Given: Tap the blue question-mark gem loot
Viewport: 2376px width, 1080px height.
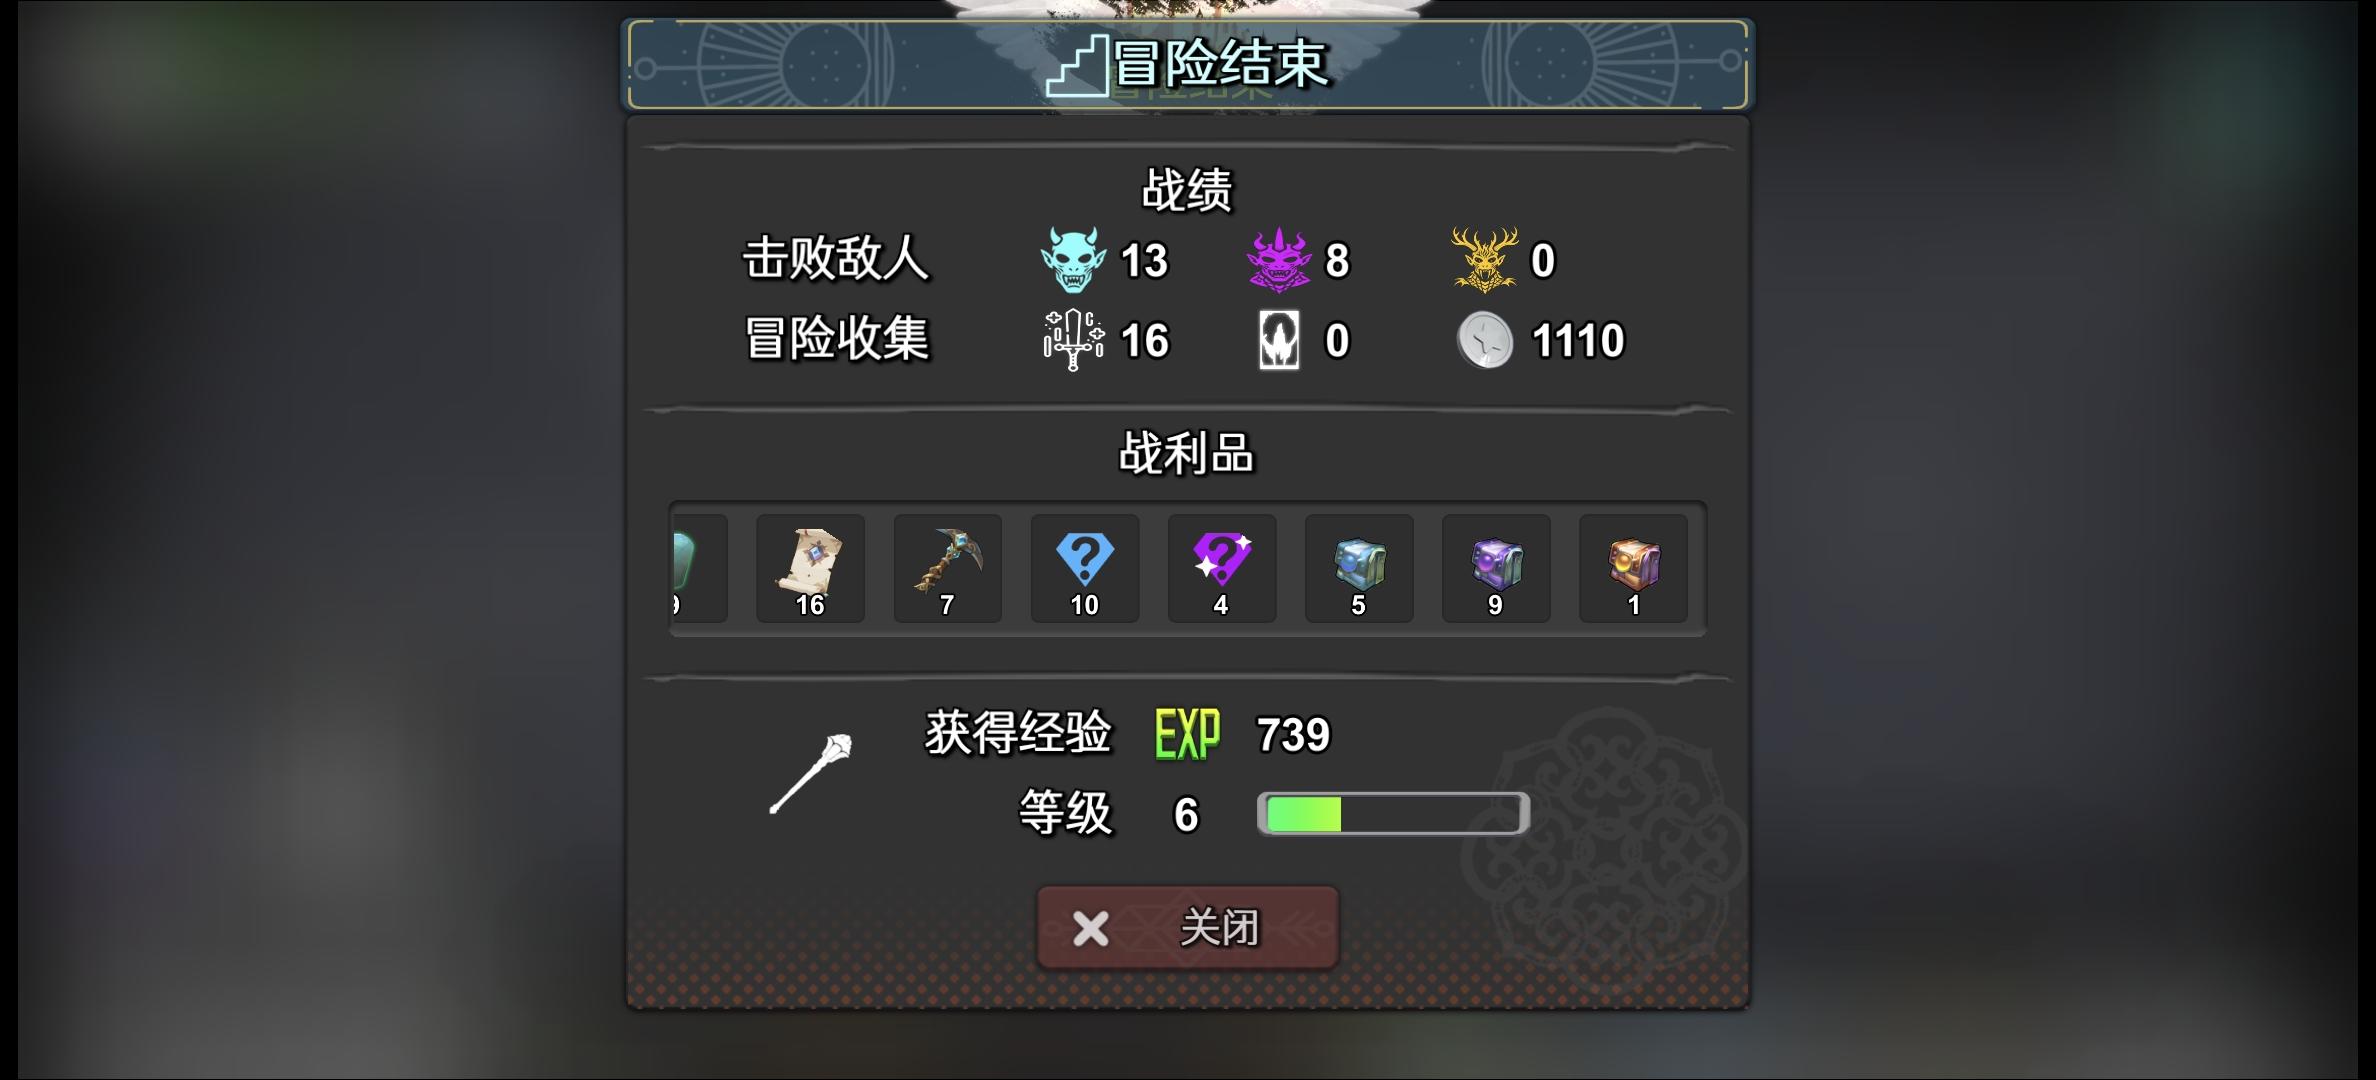Looking at the screenshot, I should click(x=1085, y=569).
